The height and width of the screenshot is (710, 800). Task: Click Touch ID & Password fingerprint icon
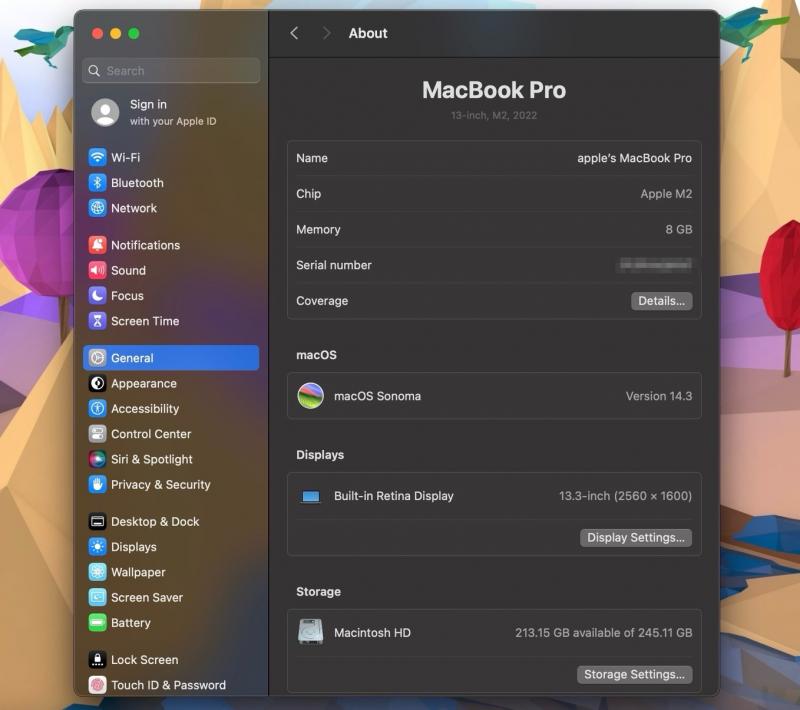point(97,685)
